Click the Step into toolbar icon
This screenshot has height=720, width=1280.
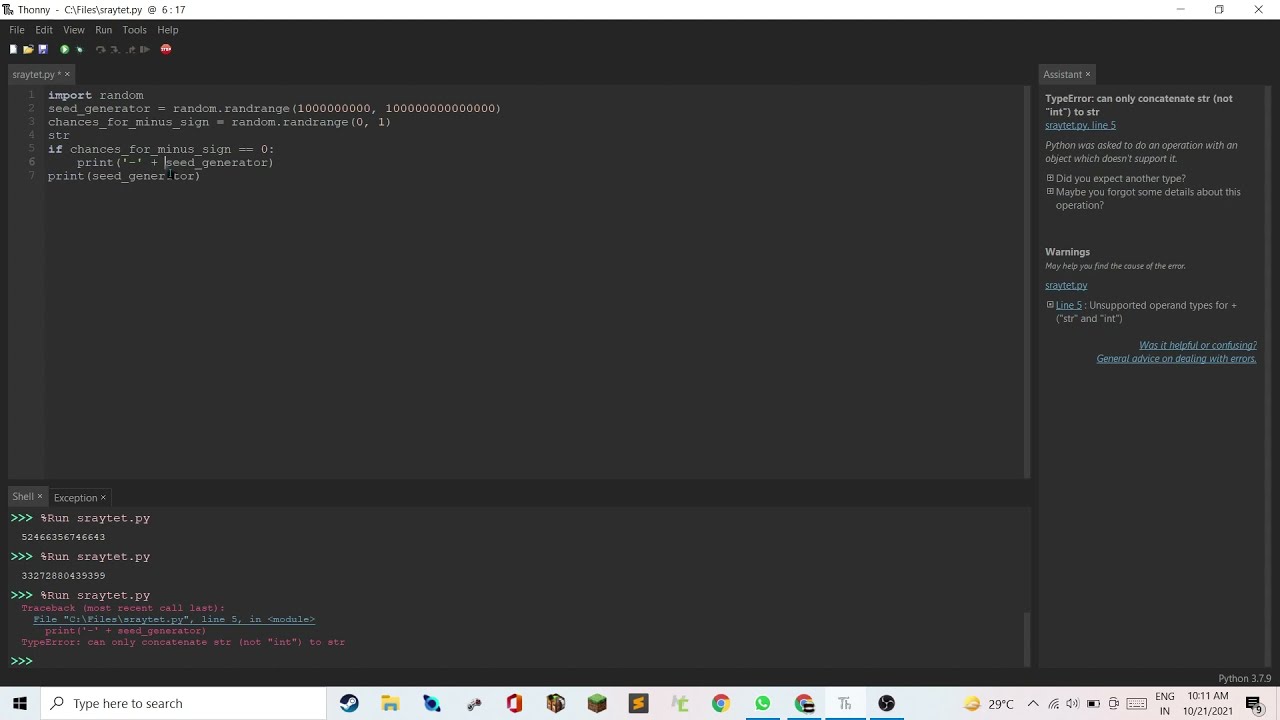click(x=115, y=49)
